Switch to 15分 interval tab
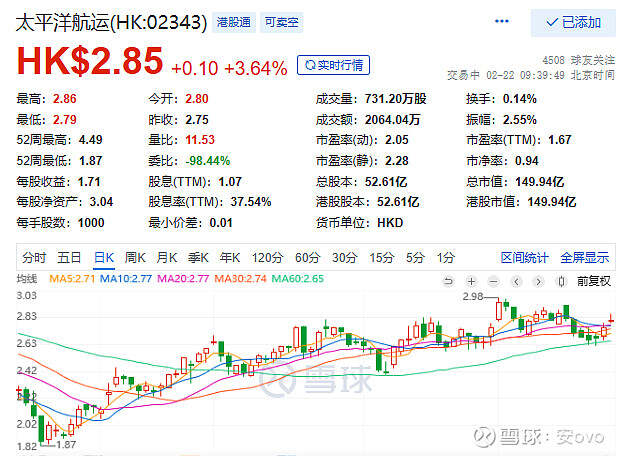The width and height of the screenshot is (623, 456). pyautogui.click(x=381, y=258)
